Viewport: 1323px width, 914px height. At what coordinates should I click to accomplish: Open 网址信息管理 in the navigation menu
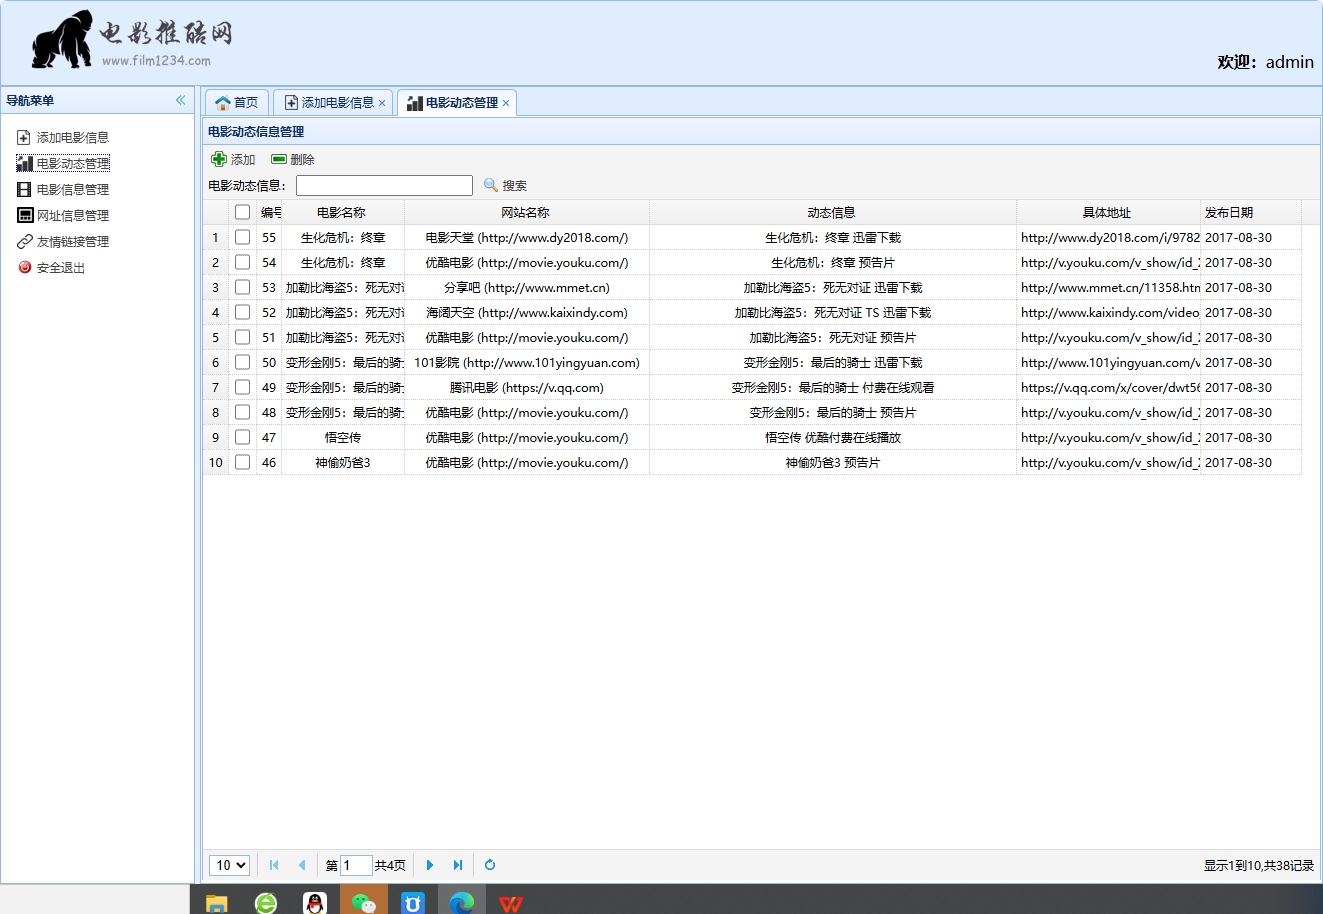click(x=63, y=216)
